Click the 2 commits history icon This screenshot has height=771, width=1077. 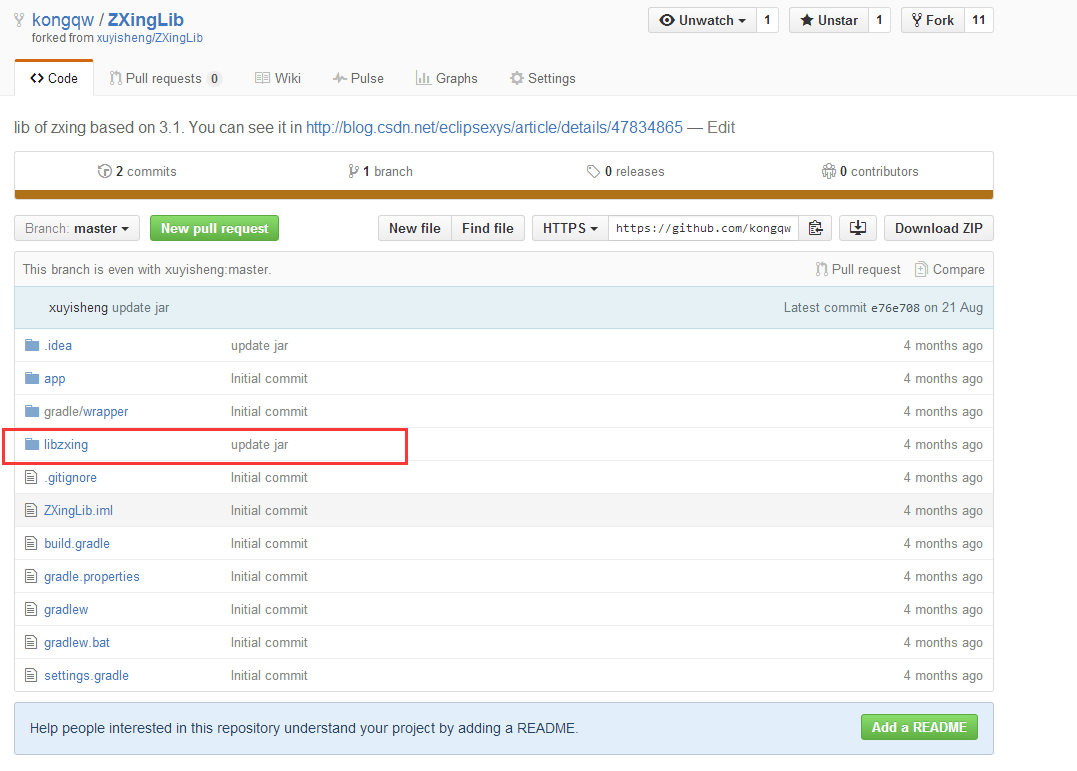click(105, 171)
